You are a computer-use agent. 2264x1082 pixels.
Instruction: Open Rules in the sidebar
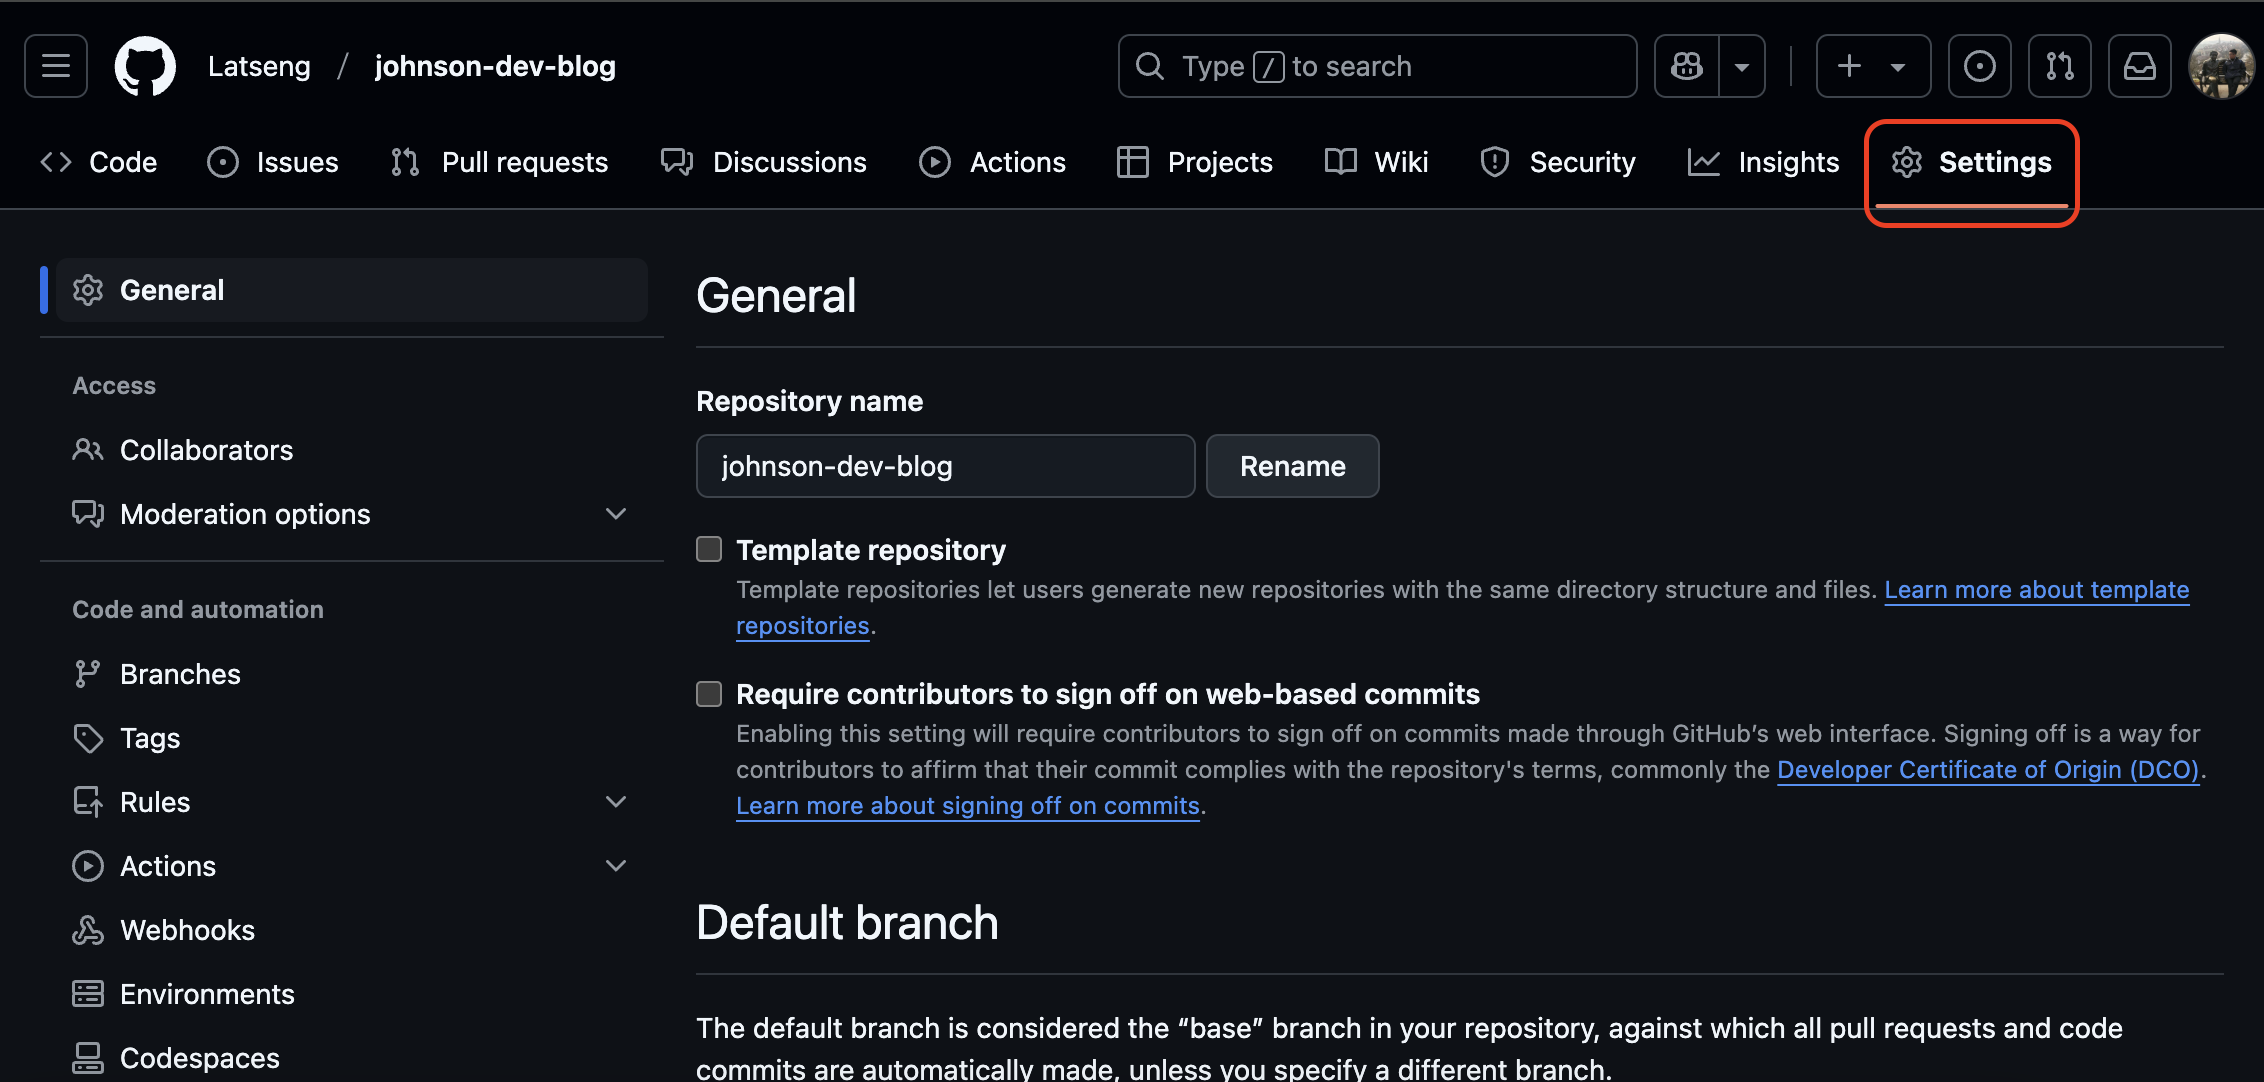[352, 802]
